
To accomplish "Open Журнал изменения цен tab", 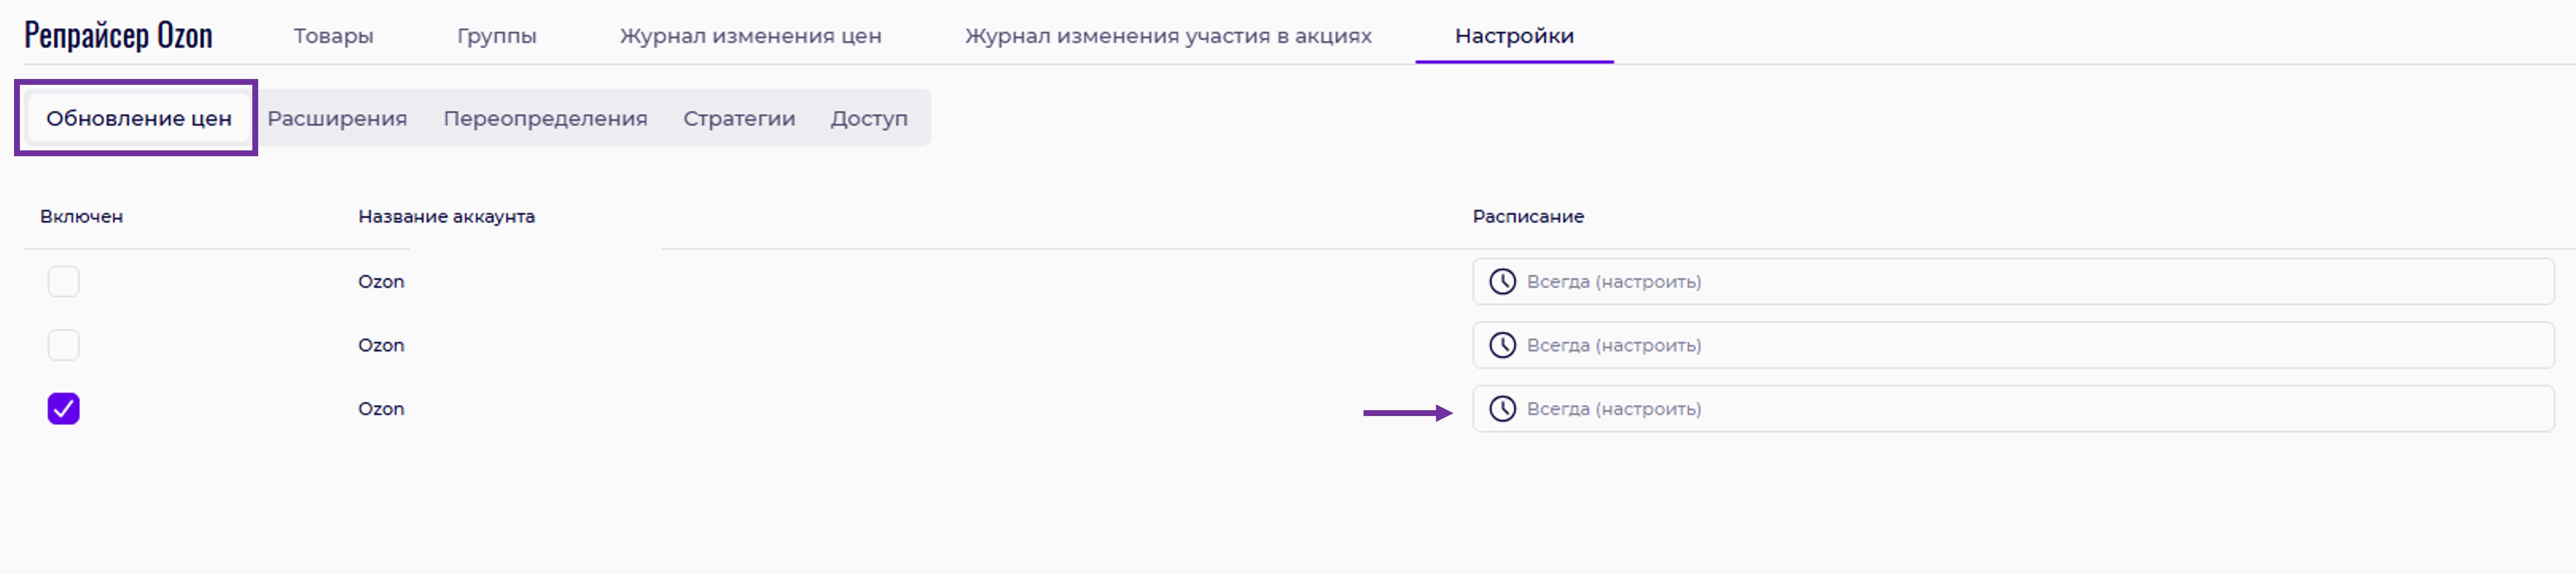I will coord(750,36).
